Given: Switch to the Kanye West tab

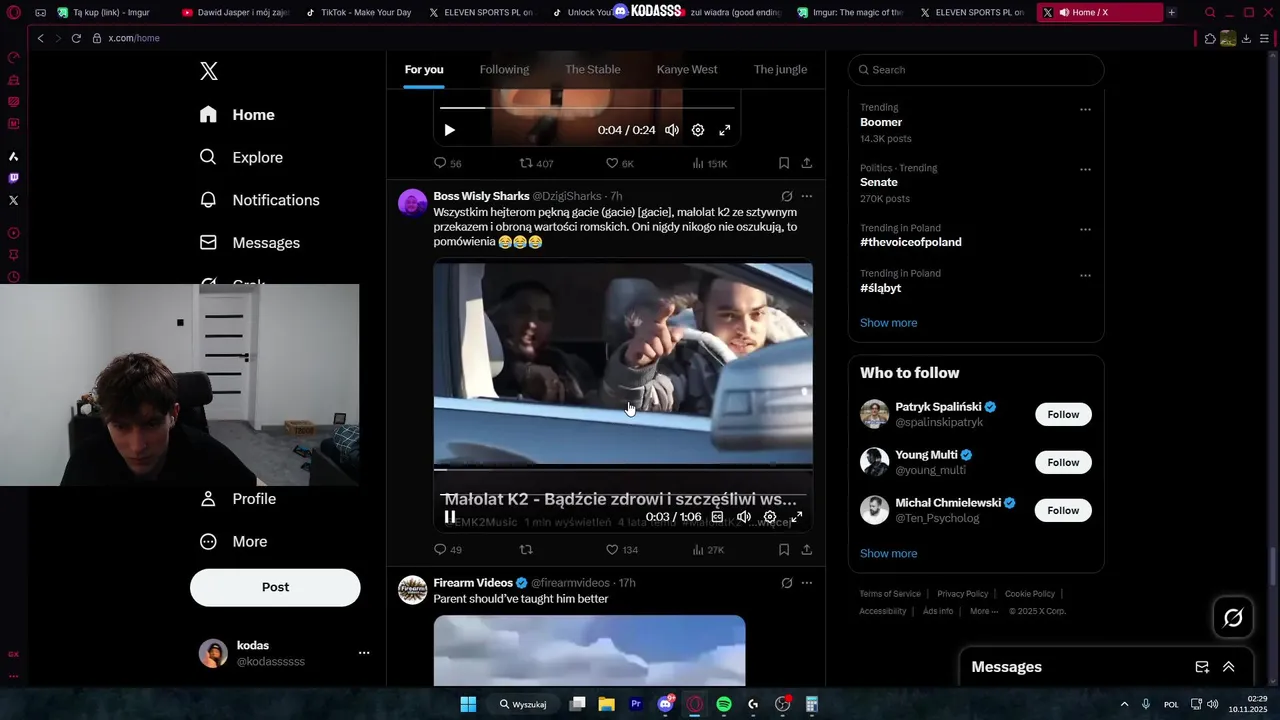Looking at the screenshot, I should click(x=687, y=69).
